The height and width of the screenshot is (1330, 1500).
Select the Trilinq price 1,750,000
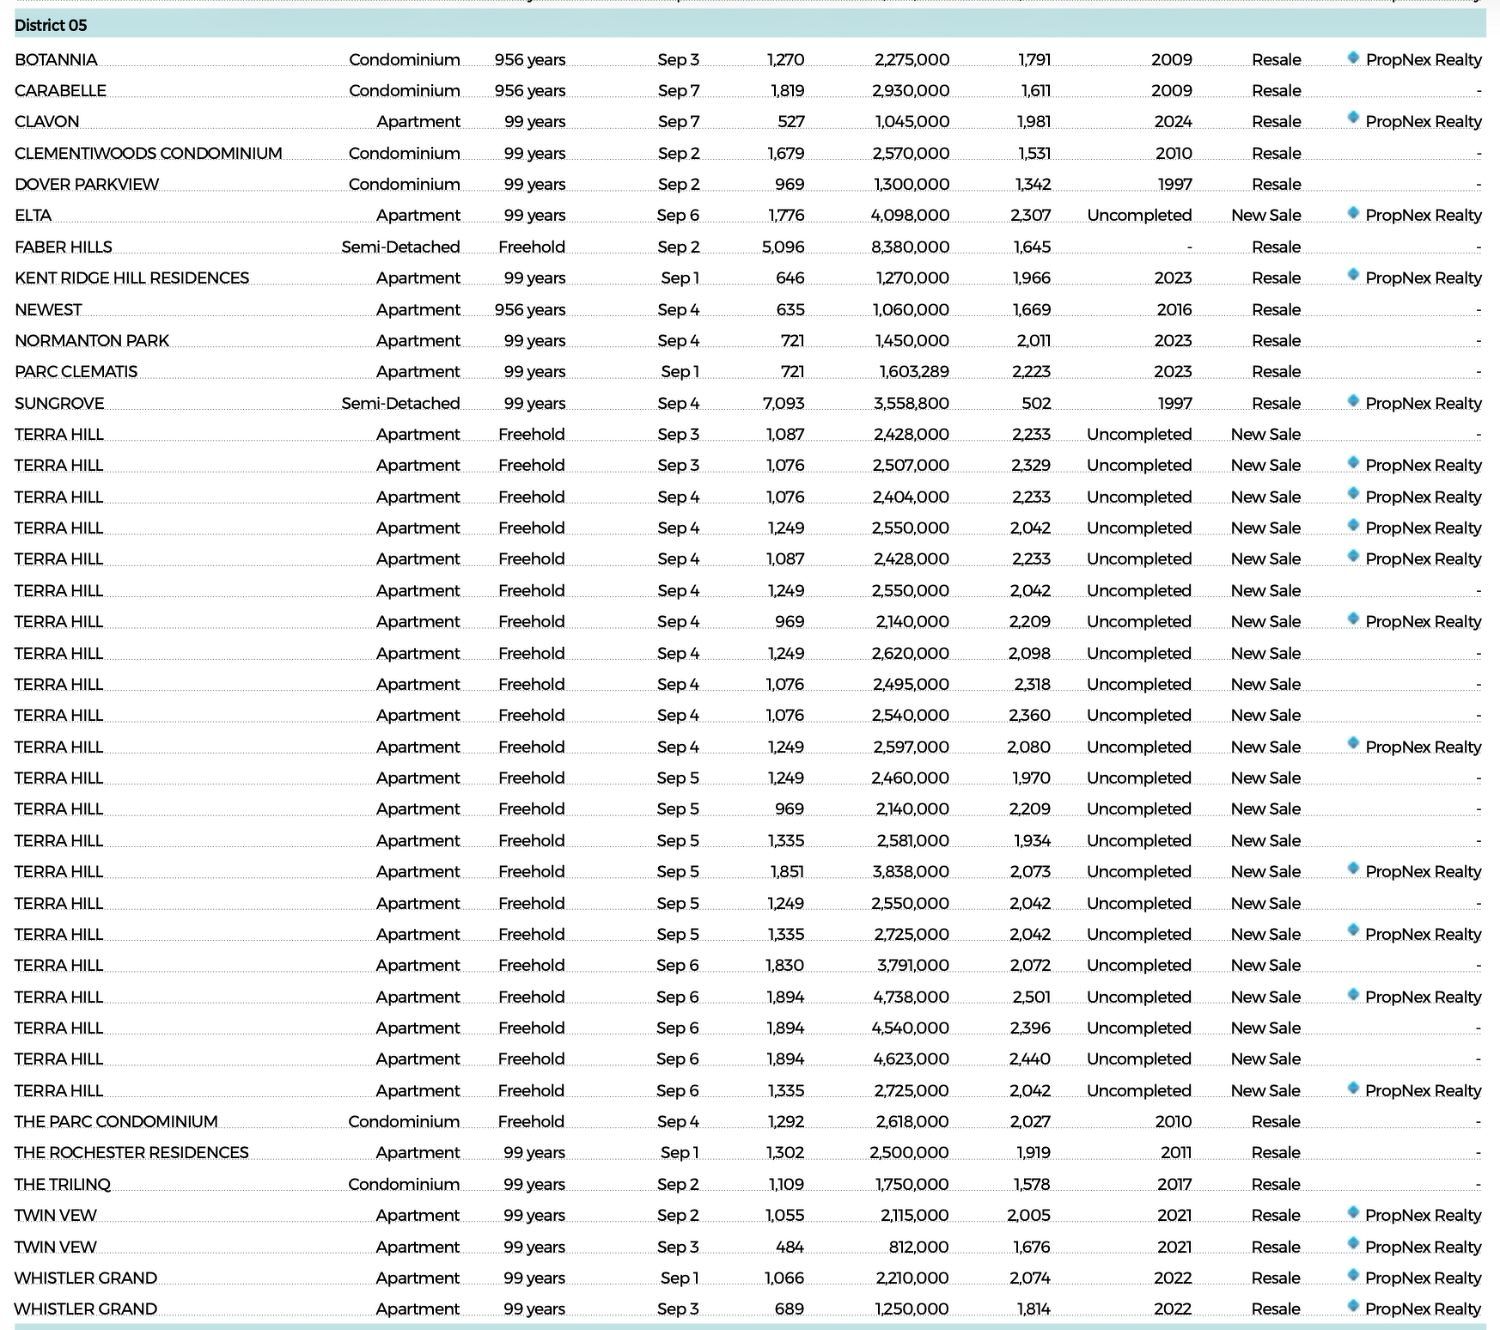click(912, 1185)
